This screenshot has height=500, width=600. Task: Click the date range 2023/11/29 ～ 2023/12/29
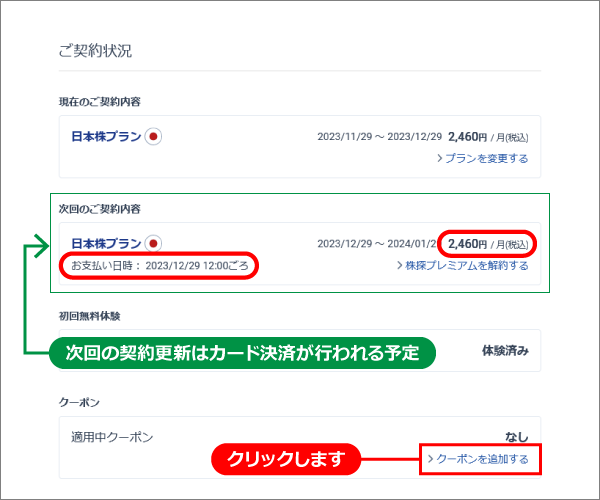click(x=380, y=137)
